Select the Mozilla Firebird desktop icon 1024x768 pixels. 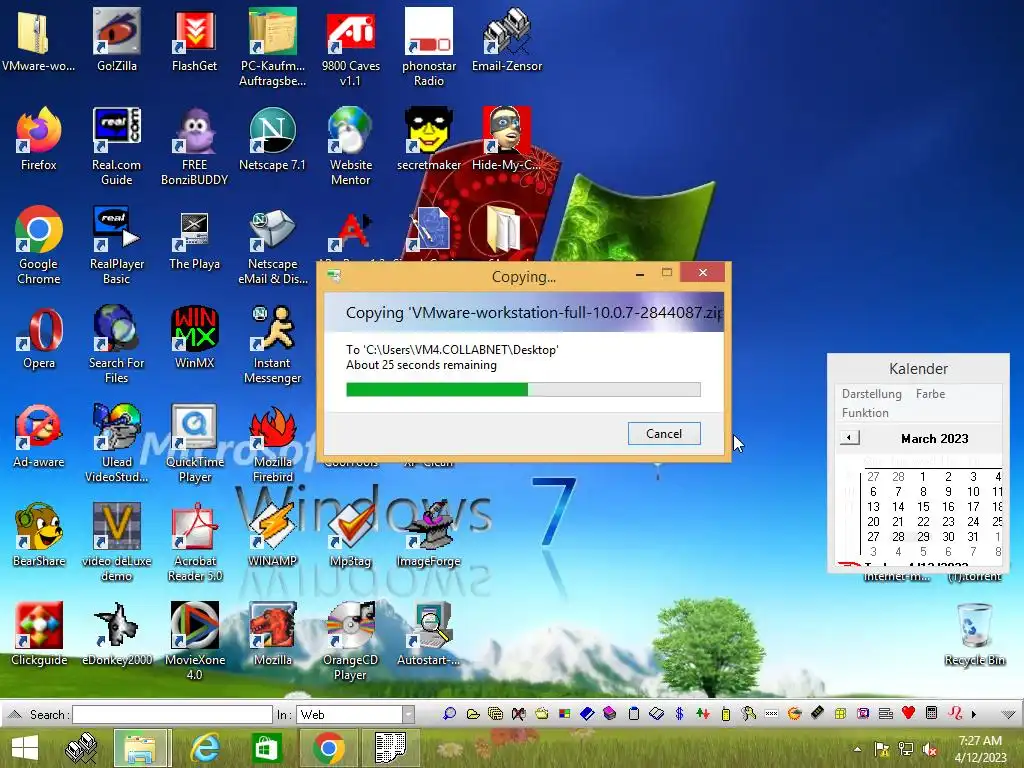coord(272,444)
